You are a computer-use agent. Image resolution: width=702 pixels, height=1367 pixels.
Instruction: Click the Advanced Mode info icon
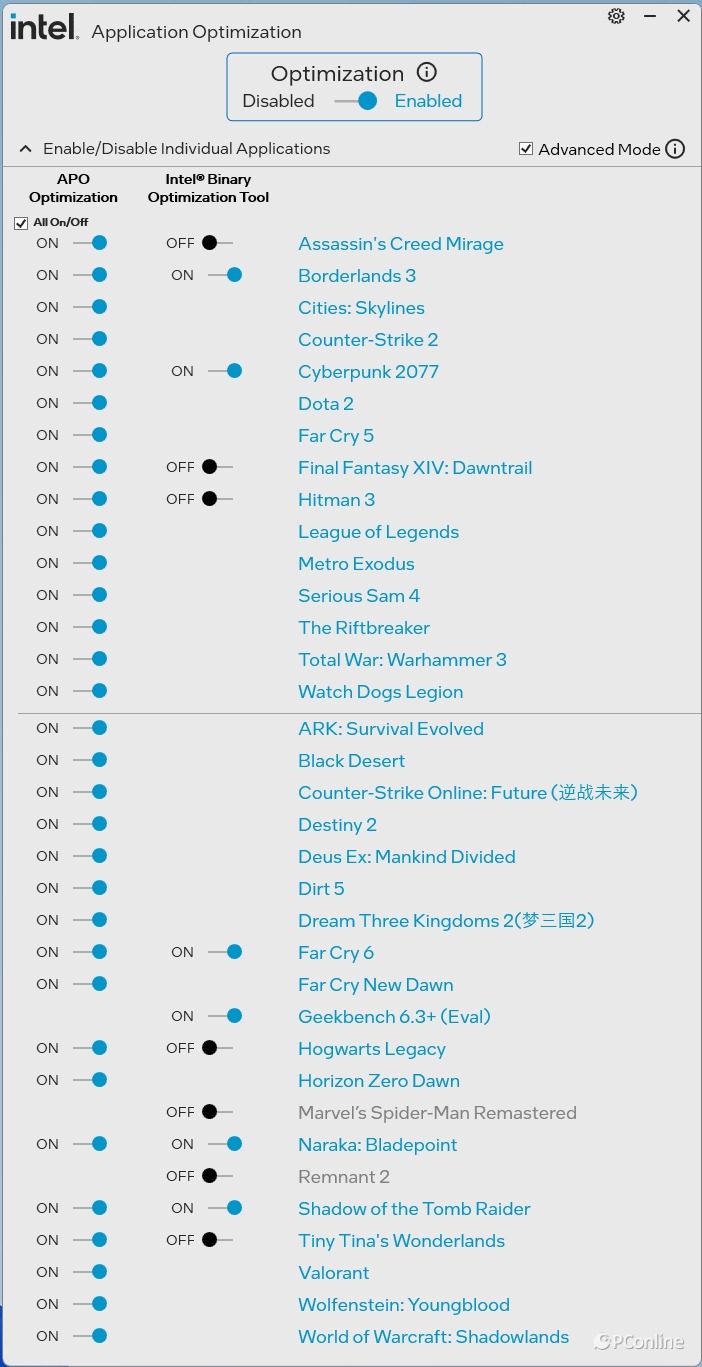[675, 149]
